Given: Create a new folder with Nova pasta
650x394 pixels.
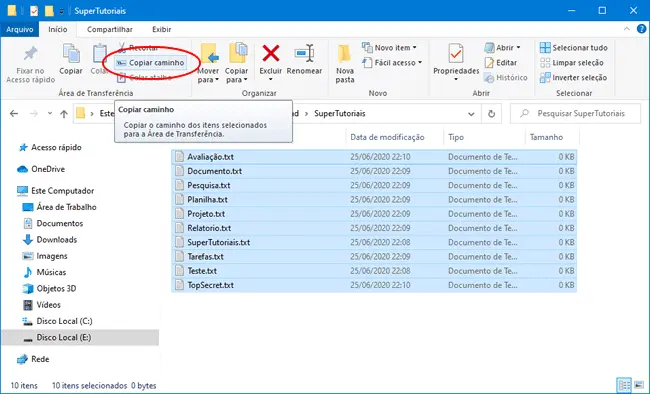Looking at the screenshot, I should coord(345,64).
